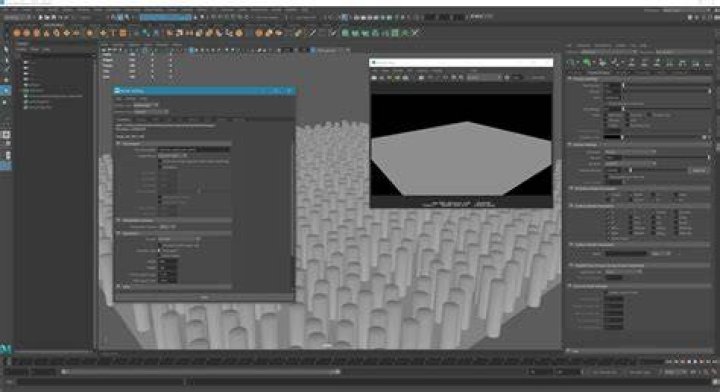This screenshot has width=720, height=392.
Task: Create a polygon cylinder from the shelf
Action: tap(36, 33)
